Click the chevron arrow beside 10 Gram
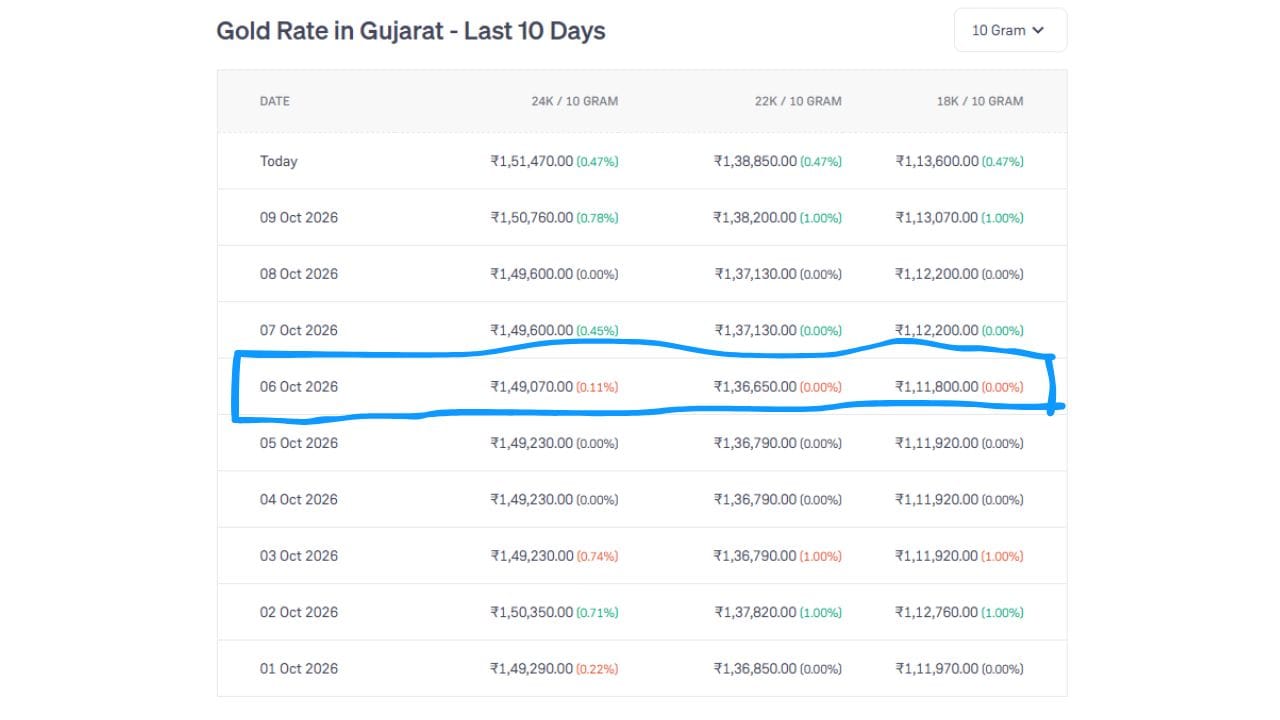This screenshot has height=720, width=1280. (x=1038, y=30)
